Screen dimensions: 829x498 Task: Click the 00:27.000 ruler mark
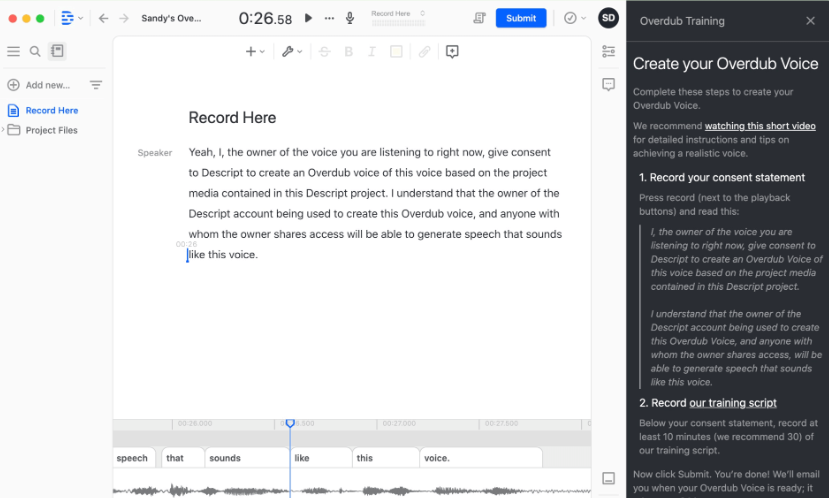(x=399, y=423)
